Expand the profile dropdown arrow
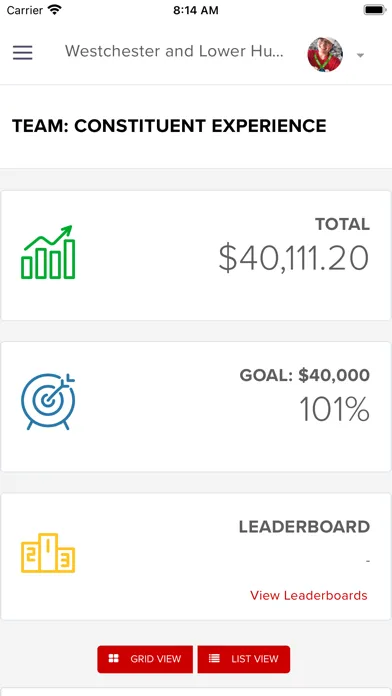 pyautogui.click(x=360, y=55)
